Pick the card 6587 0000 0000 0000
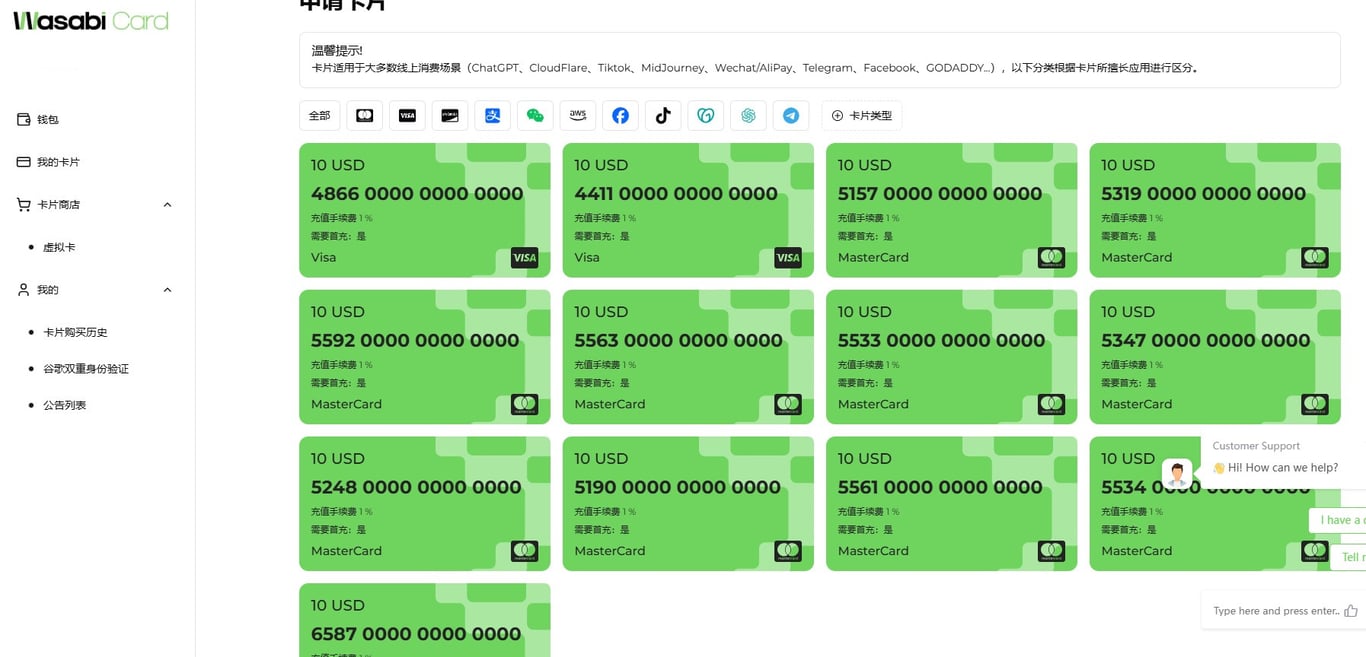Screen dimensions: 1366x657 tap(425, 620)
